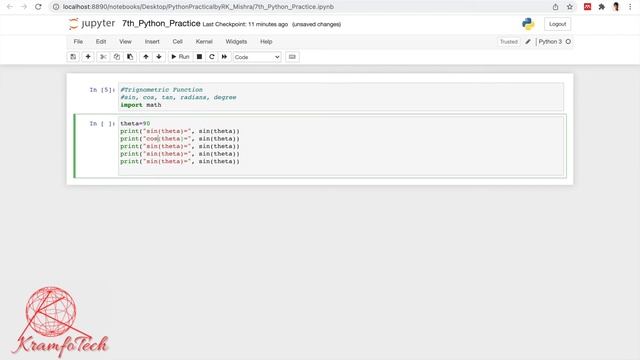
Task: Open the View menu
Action: (125, 42)
